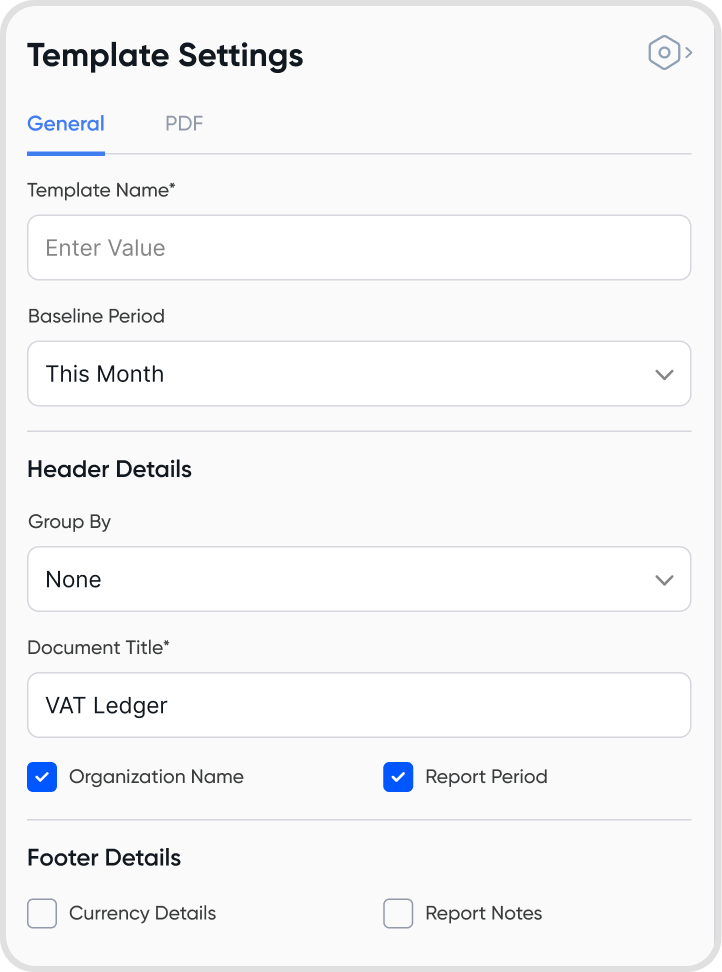The width and height of the screenshot is (722, 972).
Task: Focus the Template Name input field
Action: 359,248
